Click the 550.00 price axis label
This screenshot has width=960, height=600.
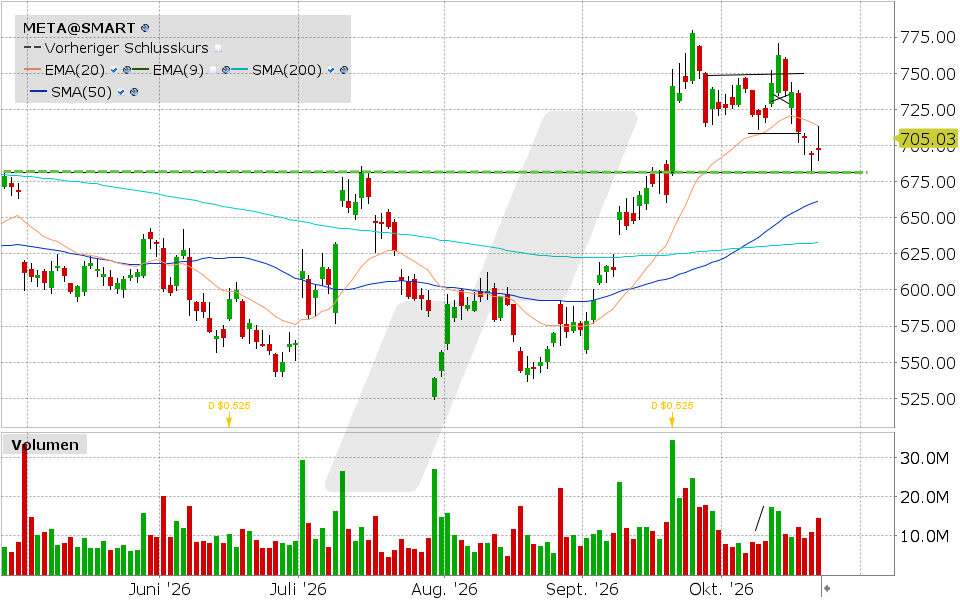tap(928, 363)
